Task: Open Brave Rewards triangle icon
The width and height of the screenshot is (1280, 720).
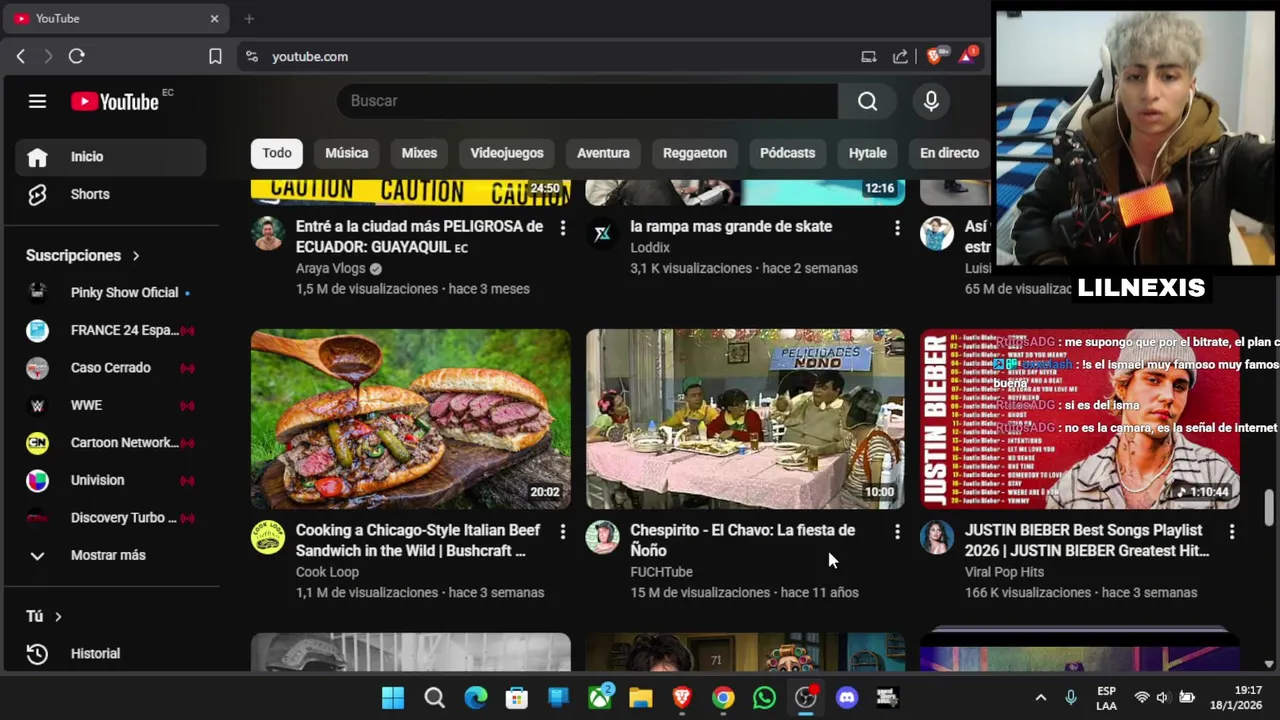Action: point(966,57)
